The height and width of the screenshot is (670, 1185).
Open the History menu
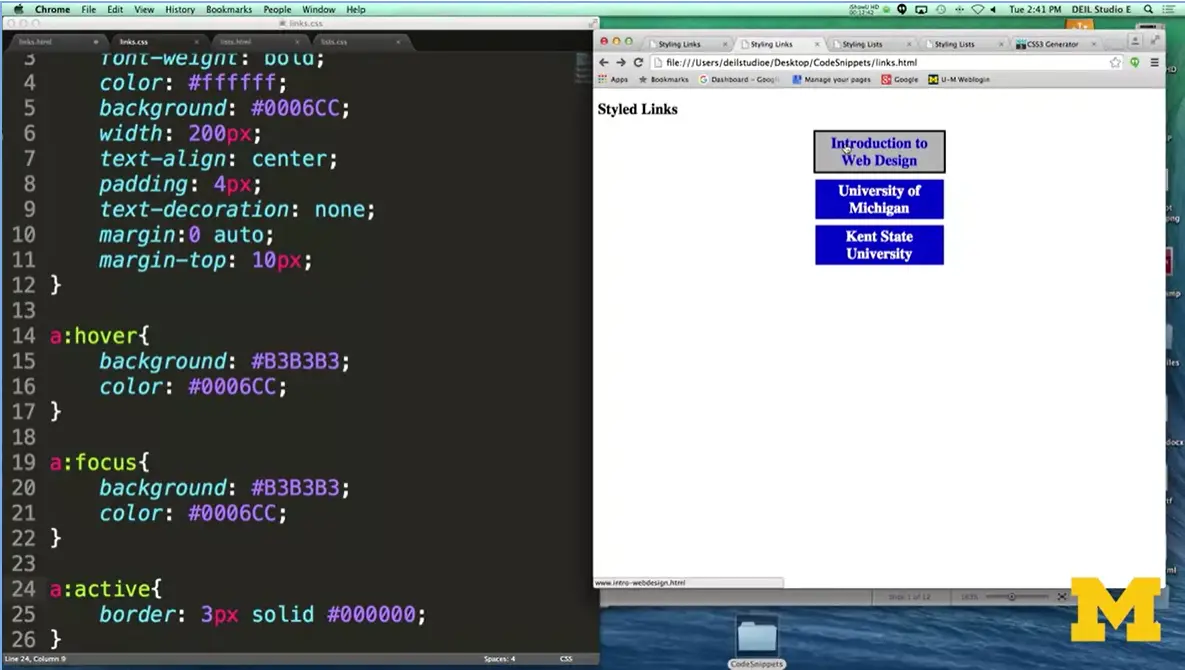[x=180, y=9]
